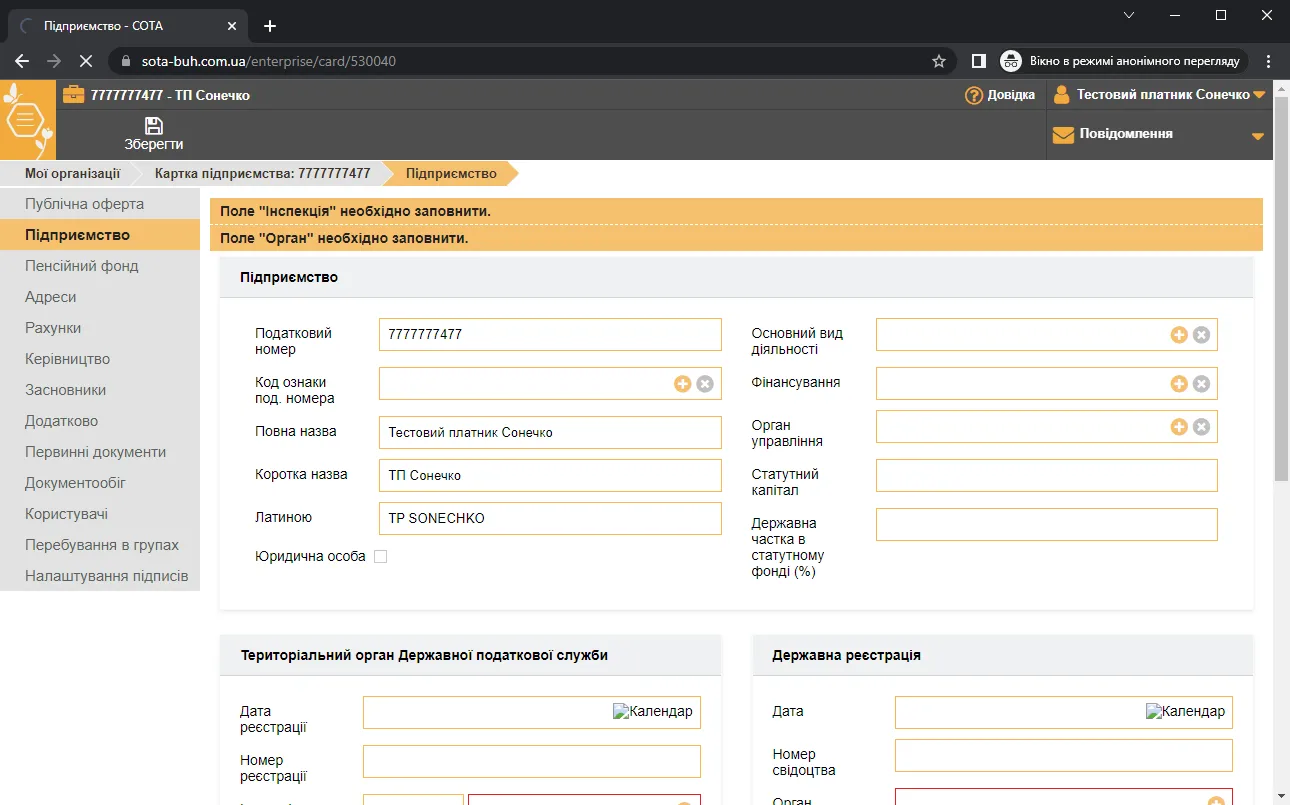This screenshot has height=805, width=1290.
Task: Open calendar for Дата реєстрації
Action: click(653, 712)
